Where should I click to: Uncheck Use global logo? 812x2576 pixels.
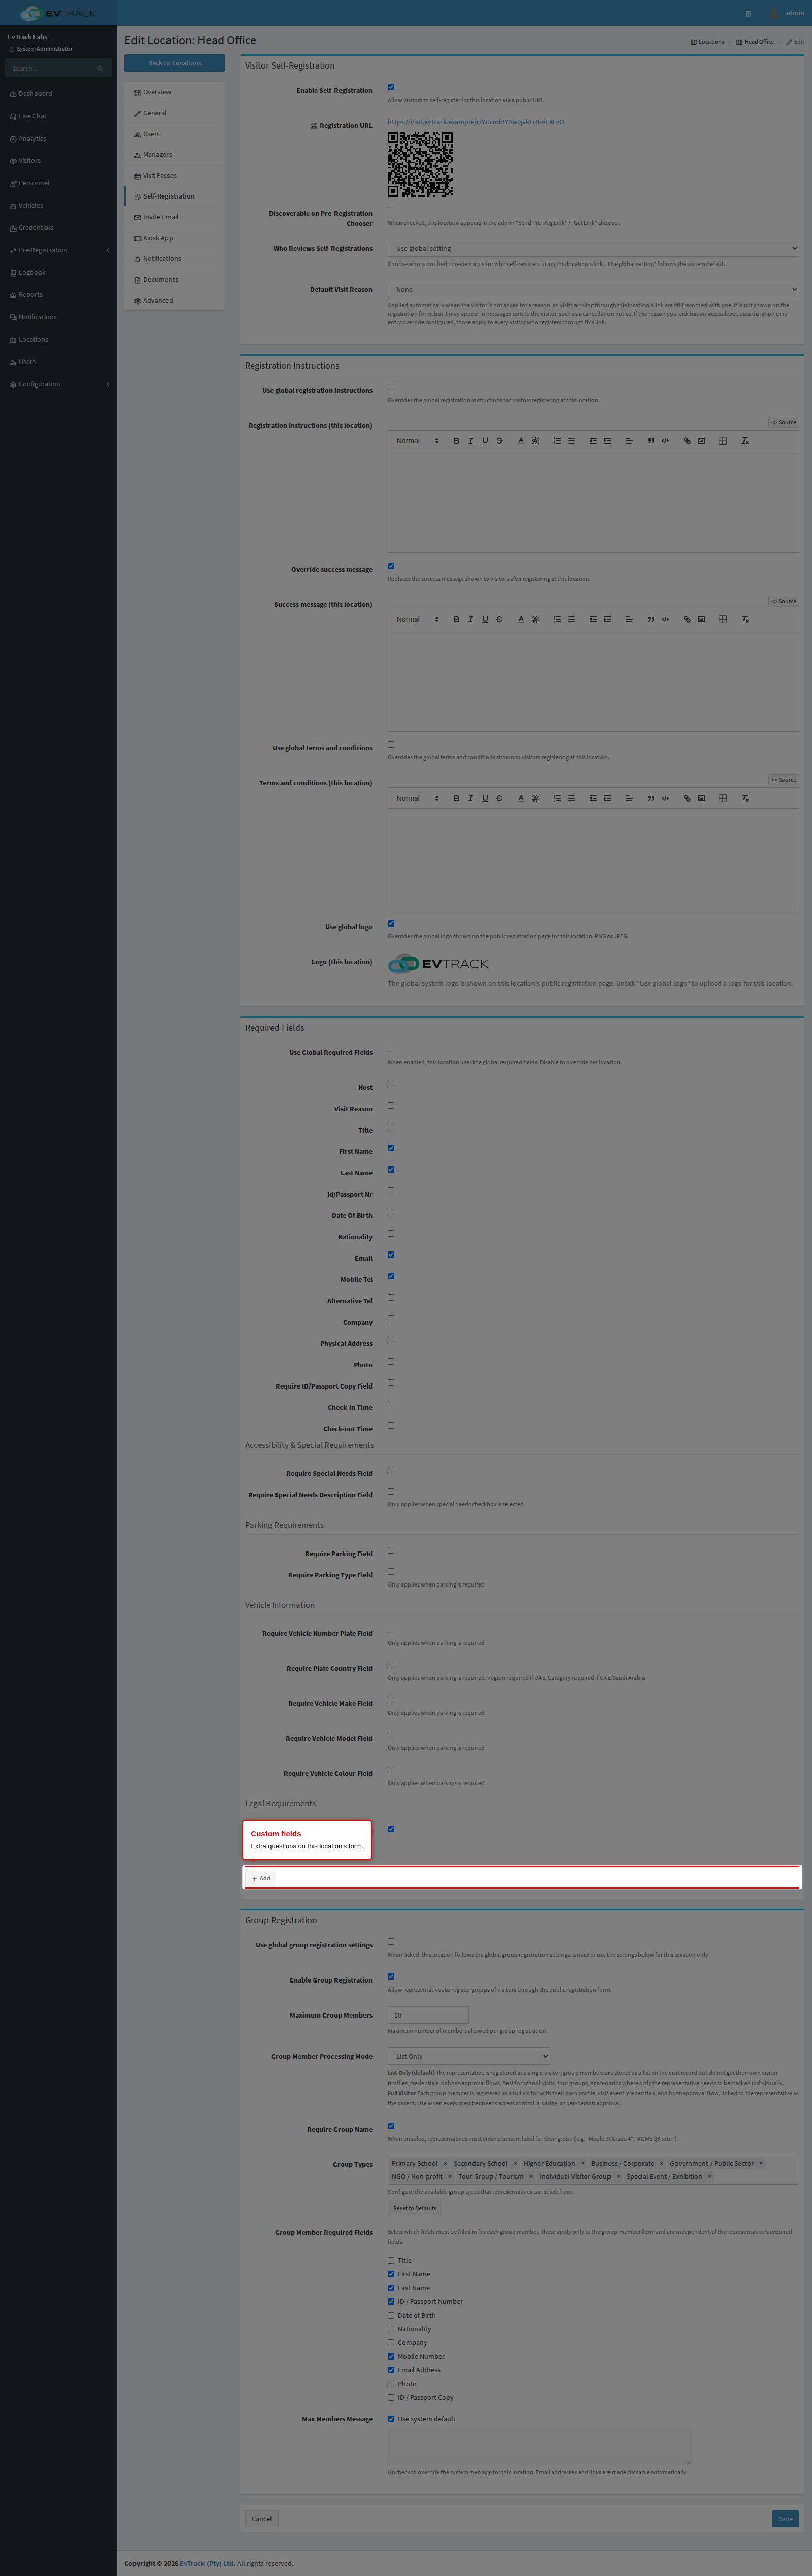coord(391,923)
